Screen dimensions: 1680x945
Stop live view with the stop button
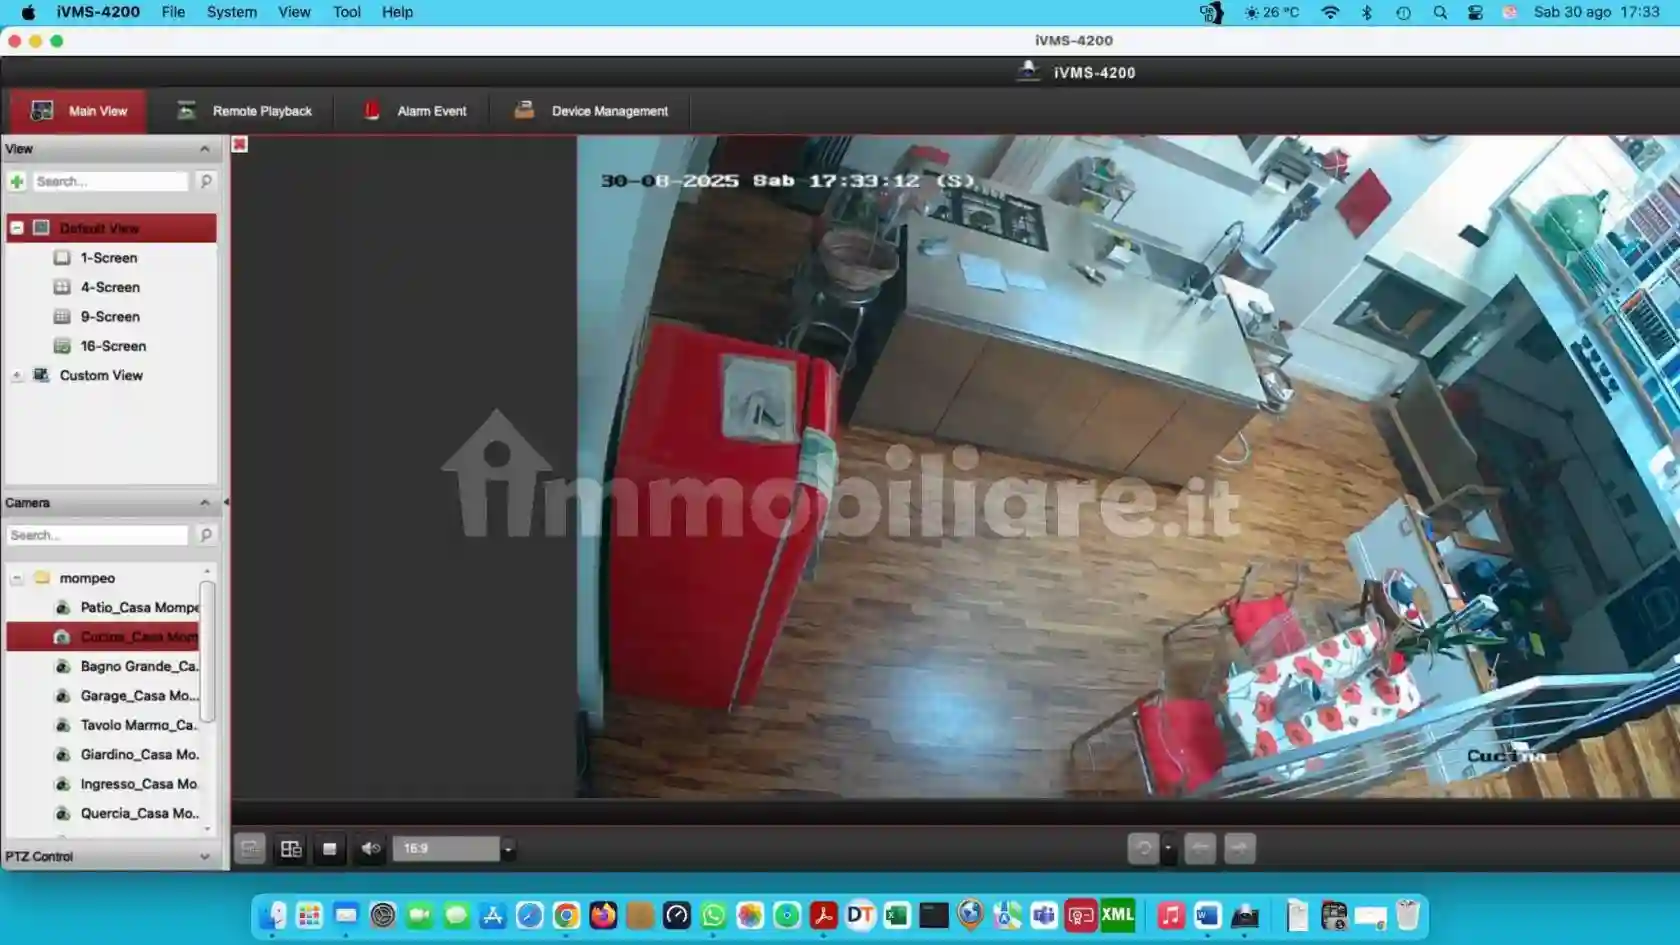click(329, 849)
